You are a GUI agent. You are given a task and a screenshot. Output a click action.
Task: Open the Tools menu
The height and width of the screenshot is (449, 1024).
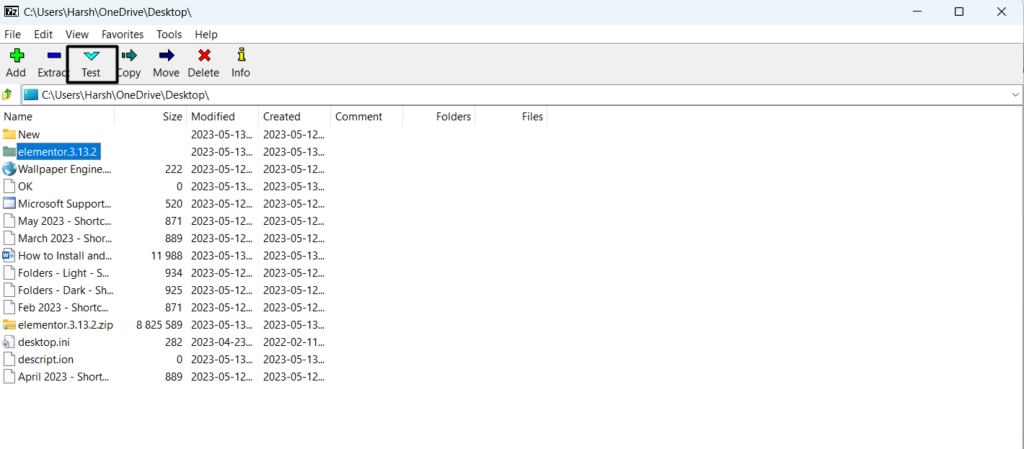click(x=169, y=35)
